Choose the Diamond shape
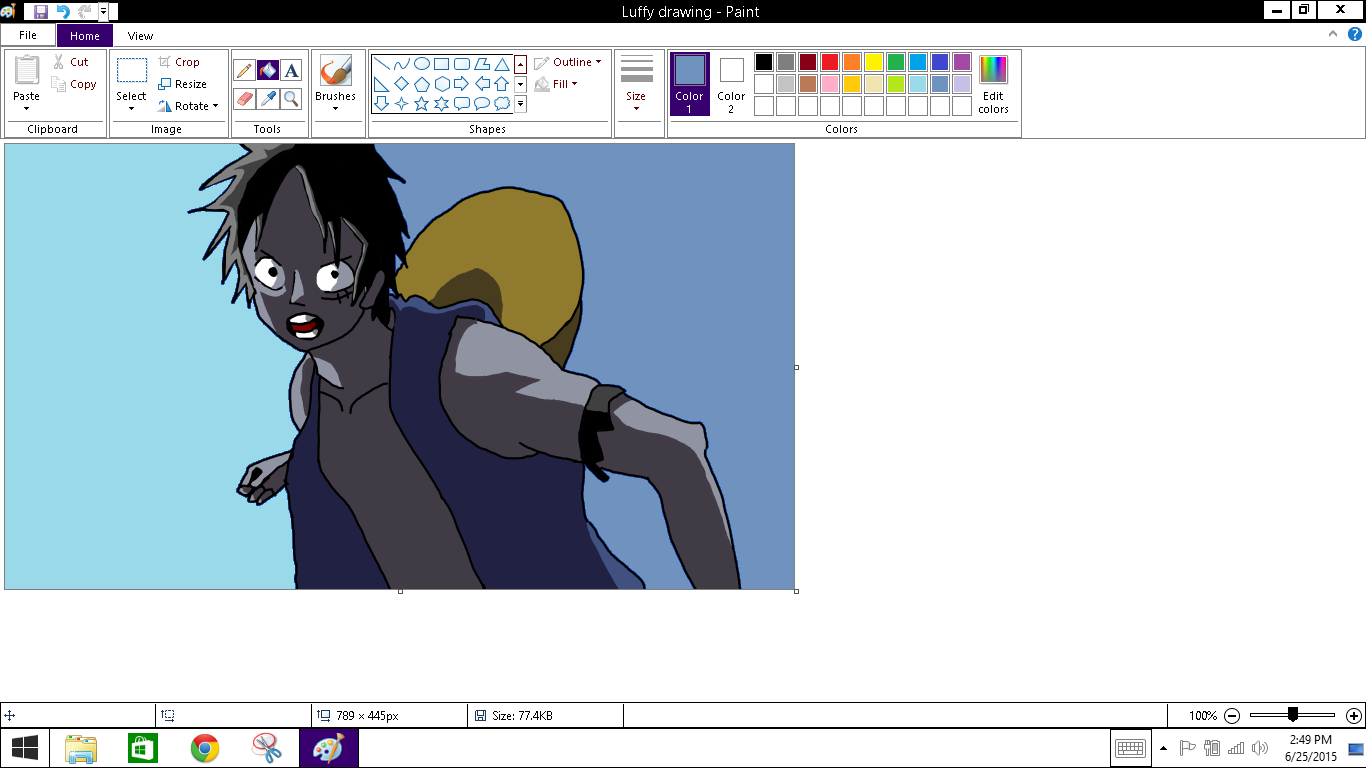This screenshot has height=768, width=1366. 402,84
